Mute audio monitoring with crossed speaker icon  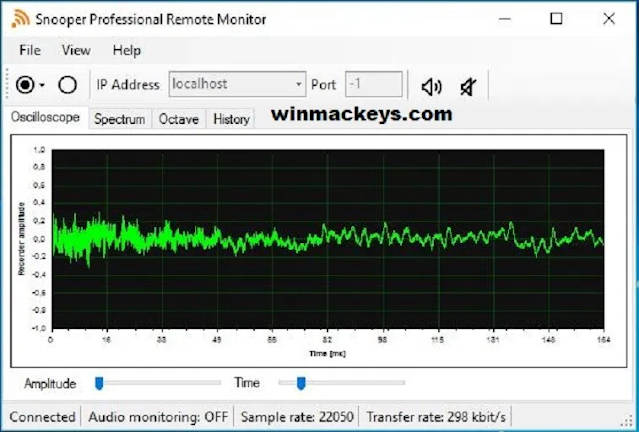tap(468, 87)
